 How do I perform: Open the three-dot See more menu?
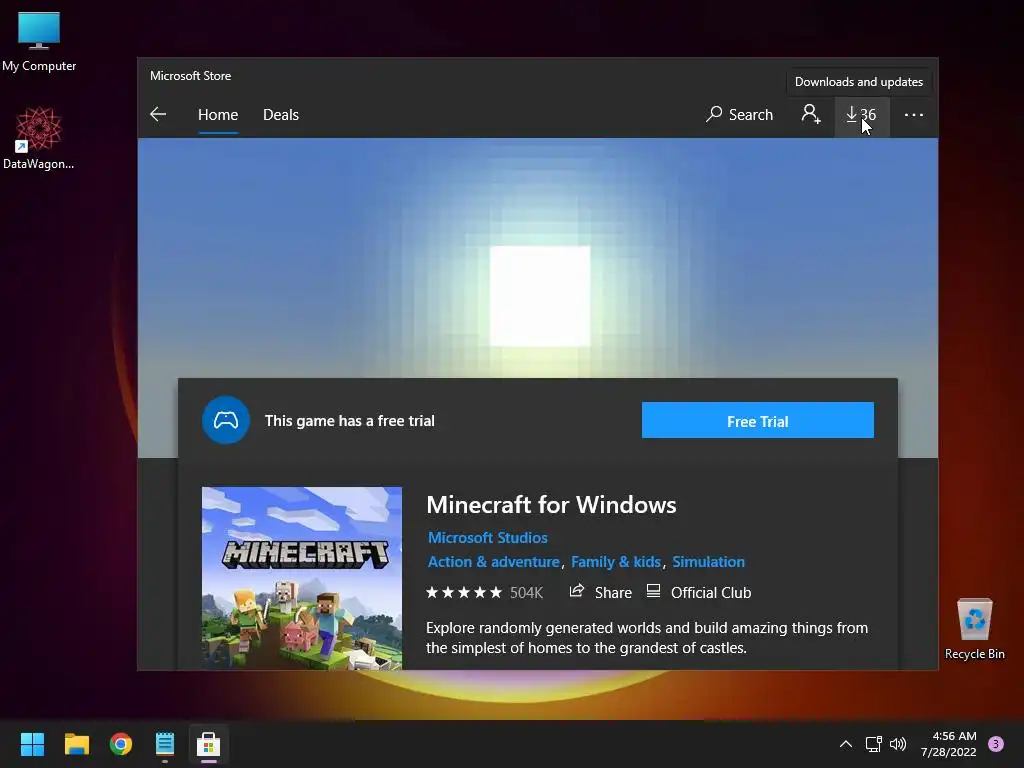[x=914, y=115]
